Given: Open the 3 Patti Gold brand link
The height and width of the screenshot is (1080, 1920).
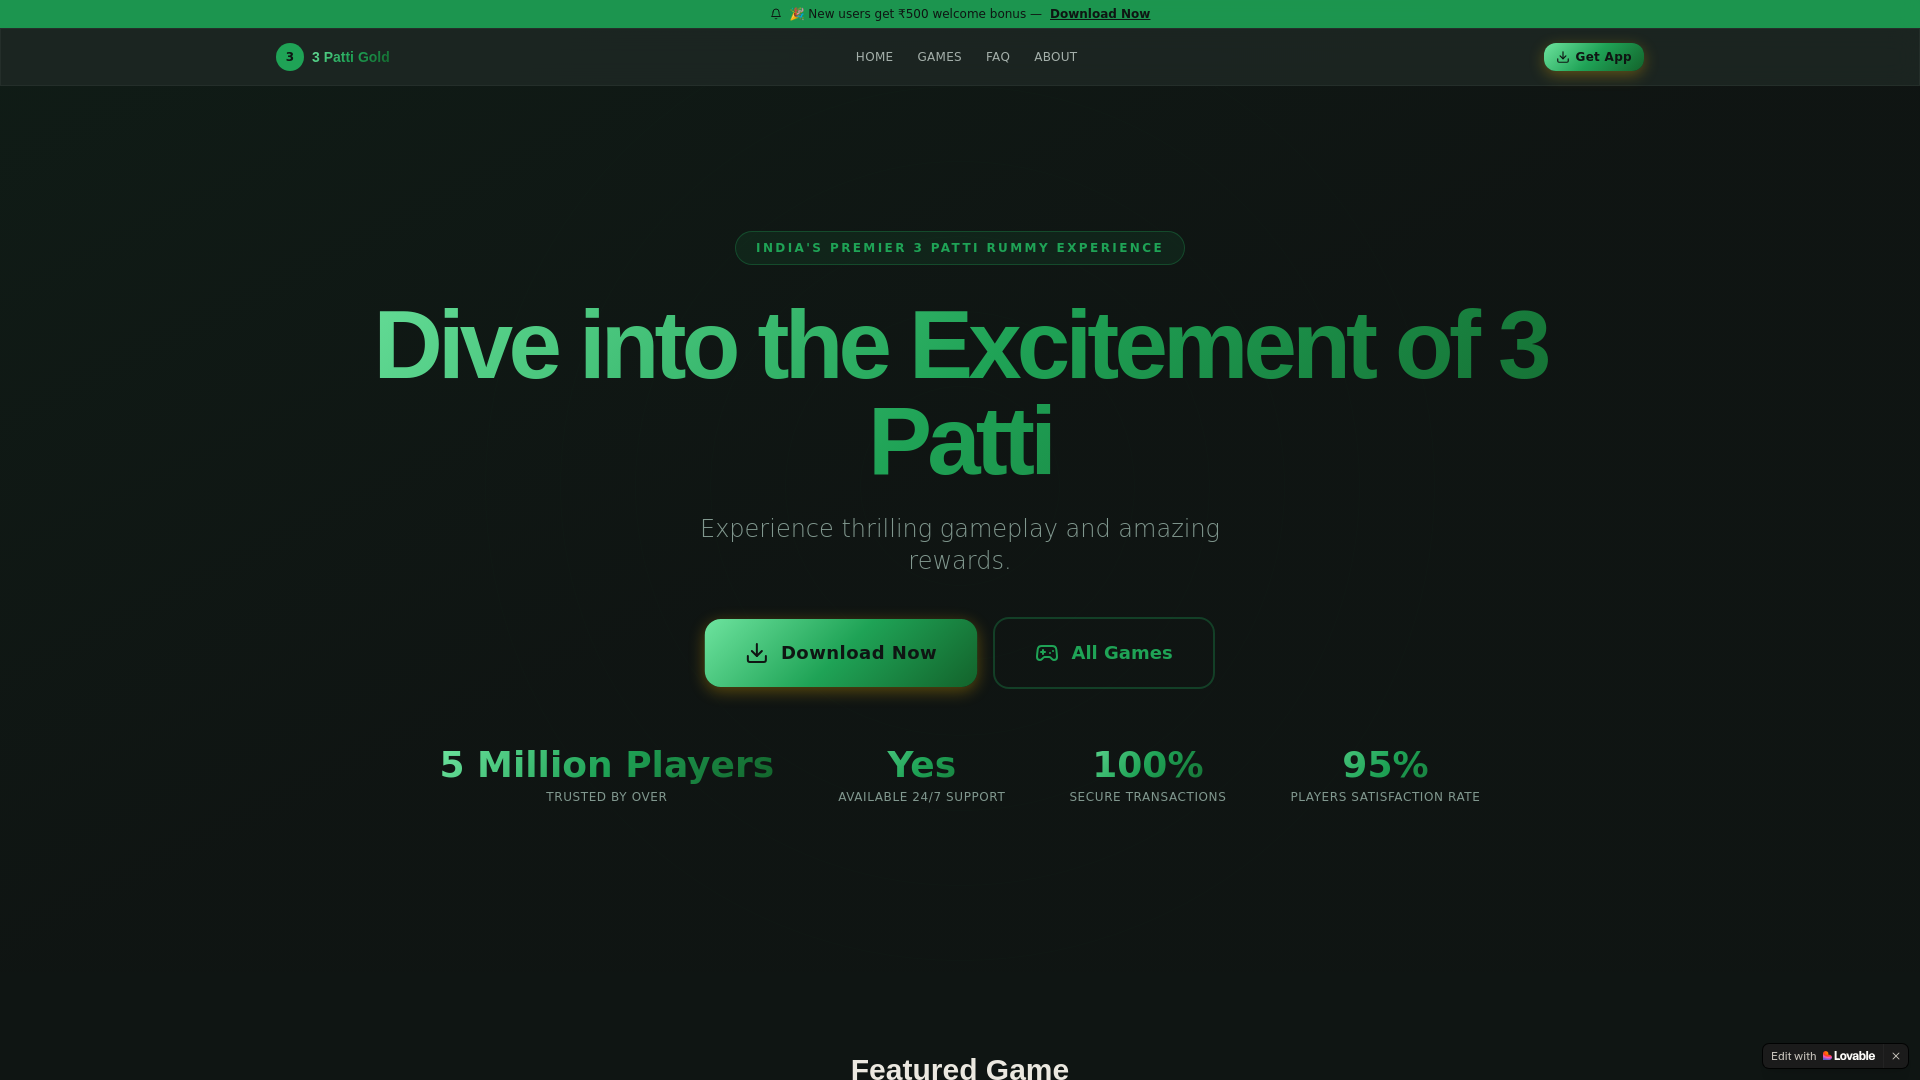Looking at the screenshot, I should coord(333,57).
